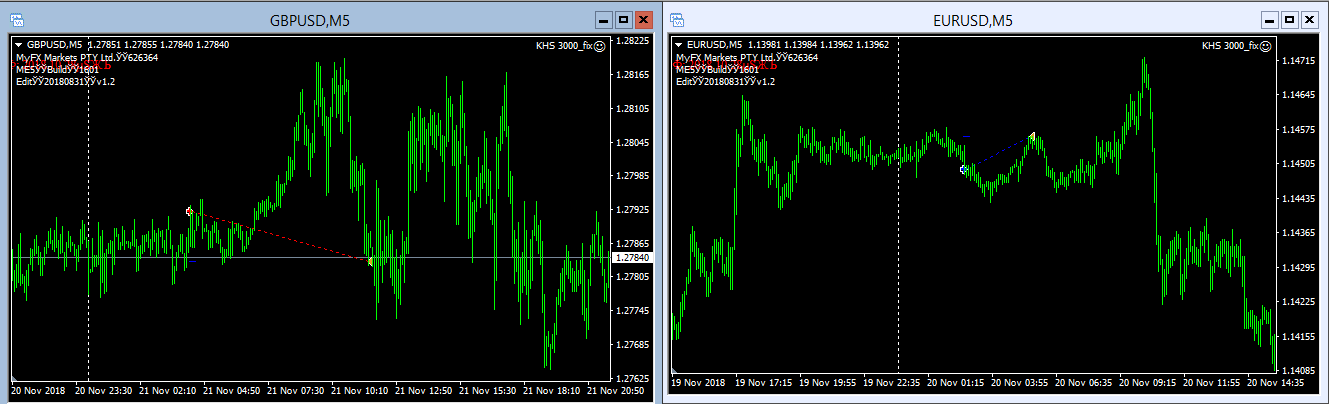Close the EURUSD,M5 chart window
The width and height of the screenshot is (1329, 404).
tap(1308, 19)
